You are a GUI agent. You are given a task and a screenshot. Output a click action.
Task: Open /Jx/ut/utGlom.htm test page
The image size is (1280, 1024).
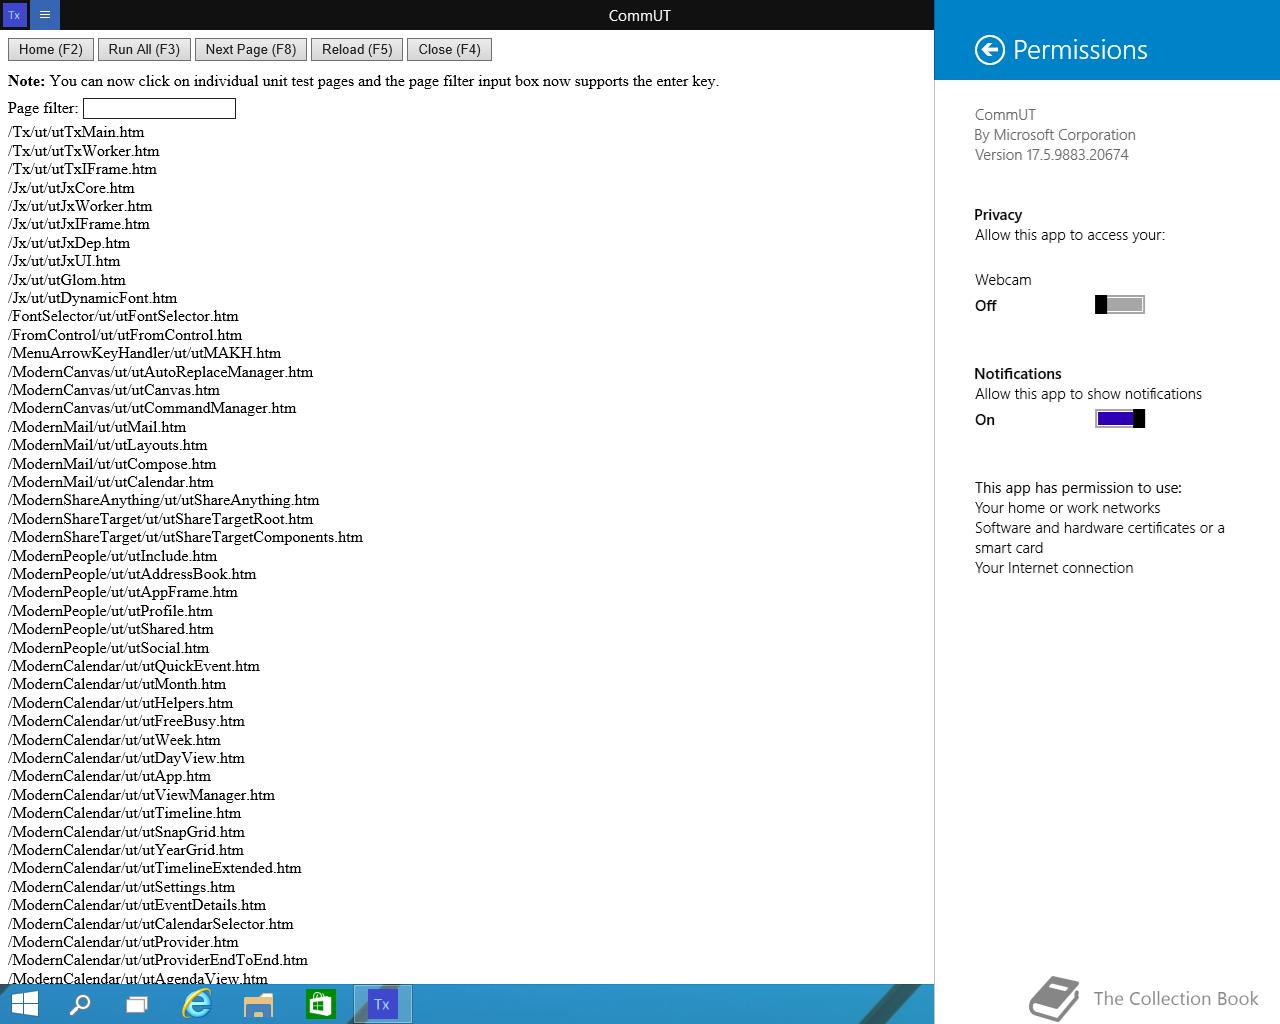click(x=67, y=280)
